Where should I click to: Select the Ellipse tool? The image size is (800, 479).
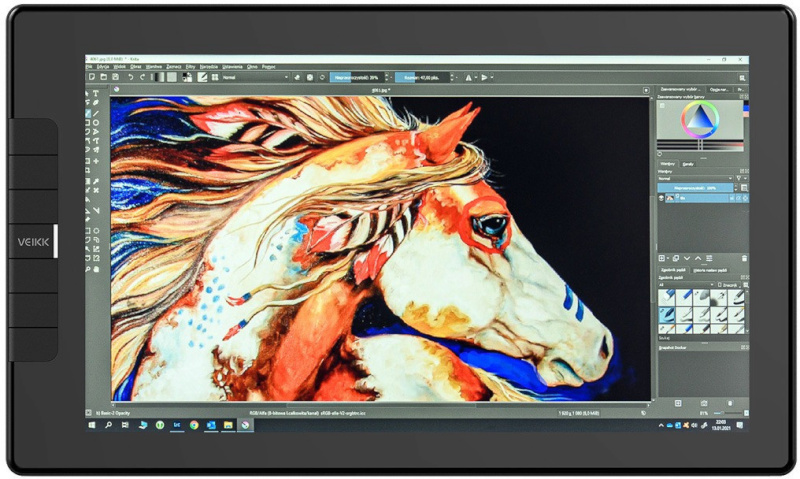96,123
